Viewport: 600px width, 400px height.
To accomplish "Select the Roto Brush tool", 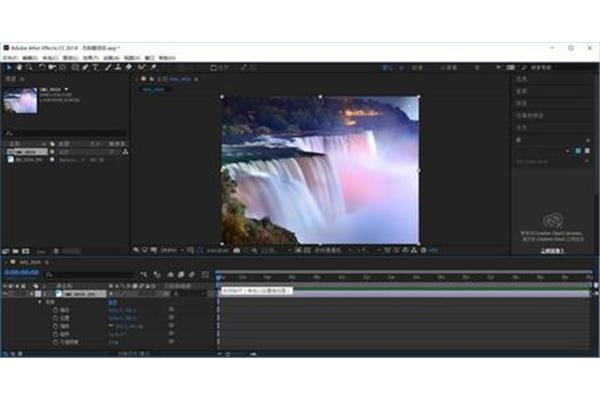I will pos(142,67).
